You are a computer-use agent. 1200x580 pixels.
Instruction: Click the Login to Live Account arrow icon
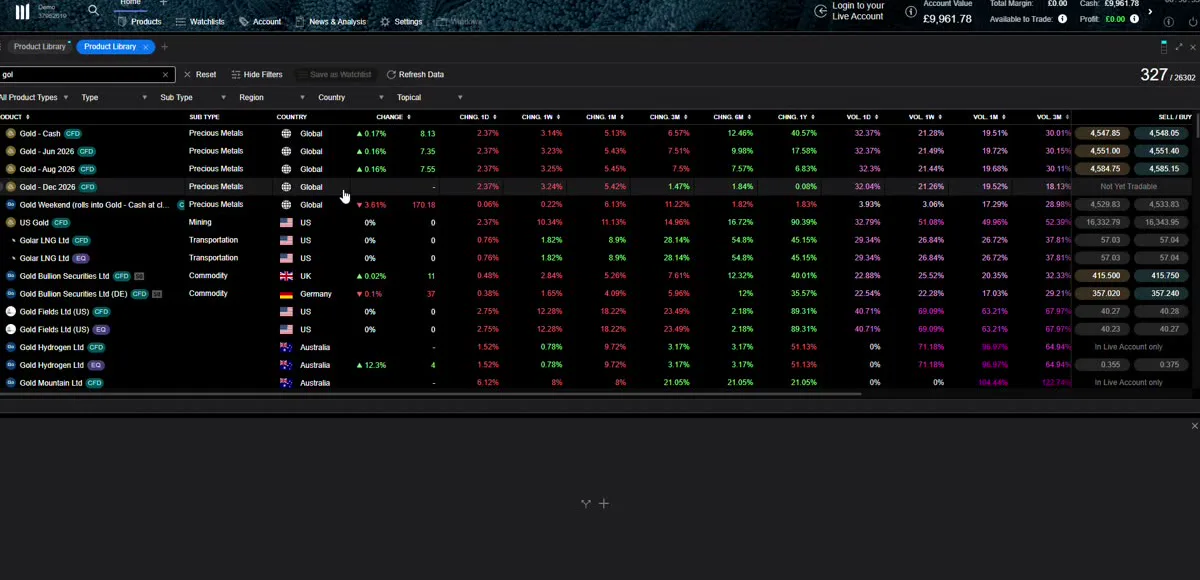(x=821, y=11)
